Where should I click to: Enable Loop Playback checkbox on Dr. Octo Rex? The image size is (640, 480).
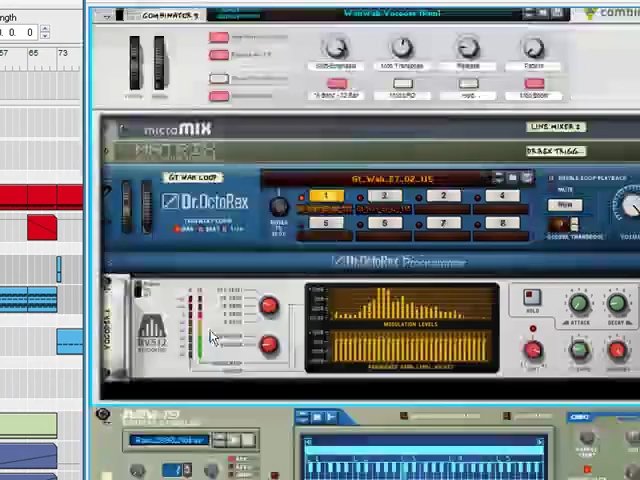pyautogui.click(x=551, y=178)
